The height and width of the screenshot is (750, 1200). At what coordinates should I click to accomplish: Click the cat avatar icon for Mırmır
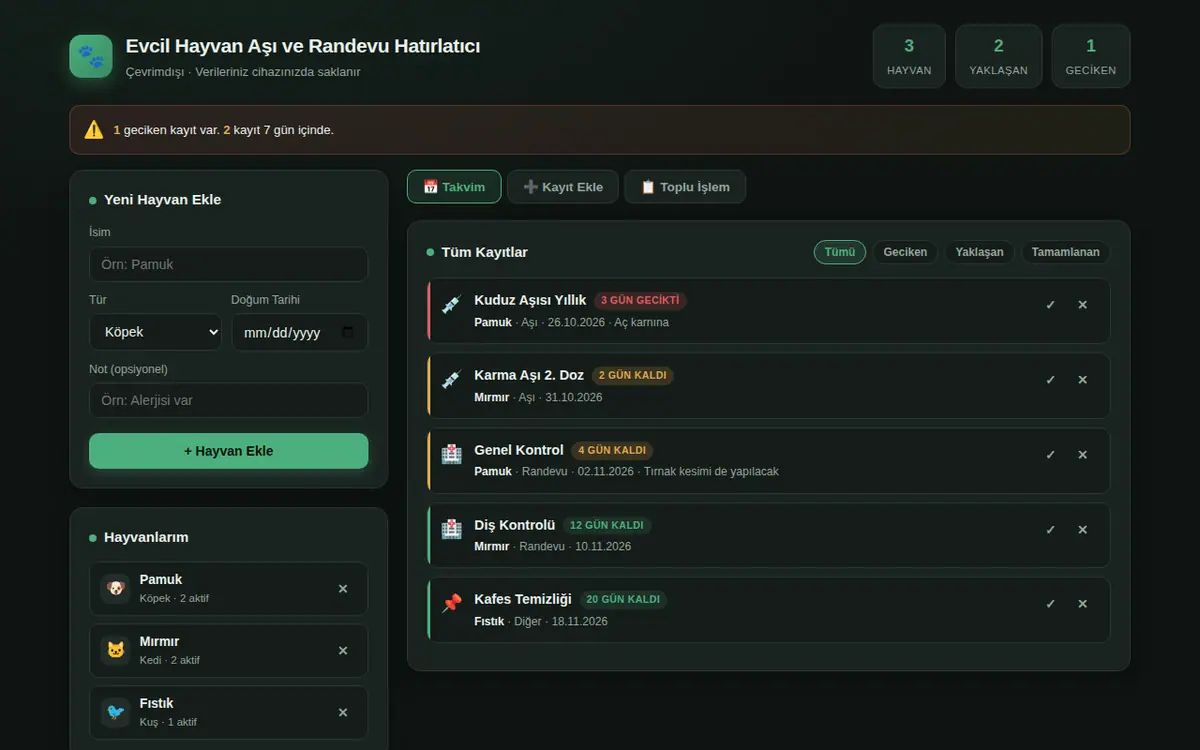(x=116, y=651)
